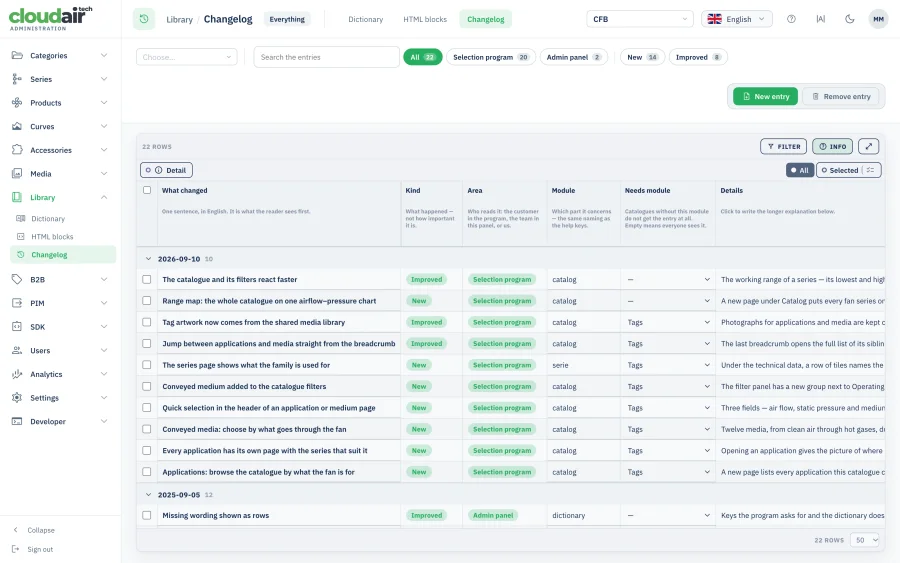Click the New entry button
This screenshot has width=900, height=563.
(765, 96)
